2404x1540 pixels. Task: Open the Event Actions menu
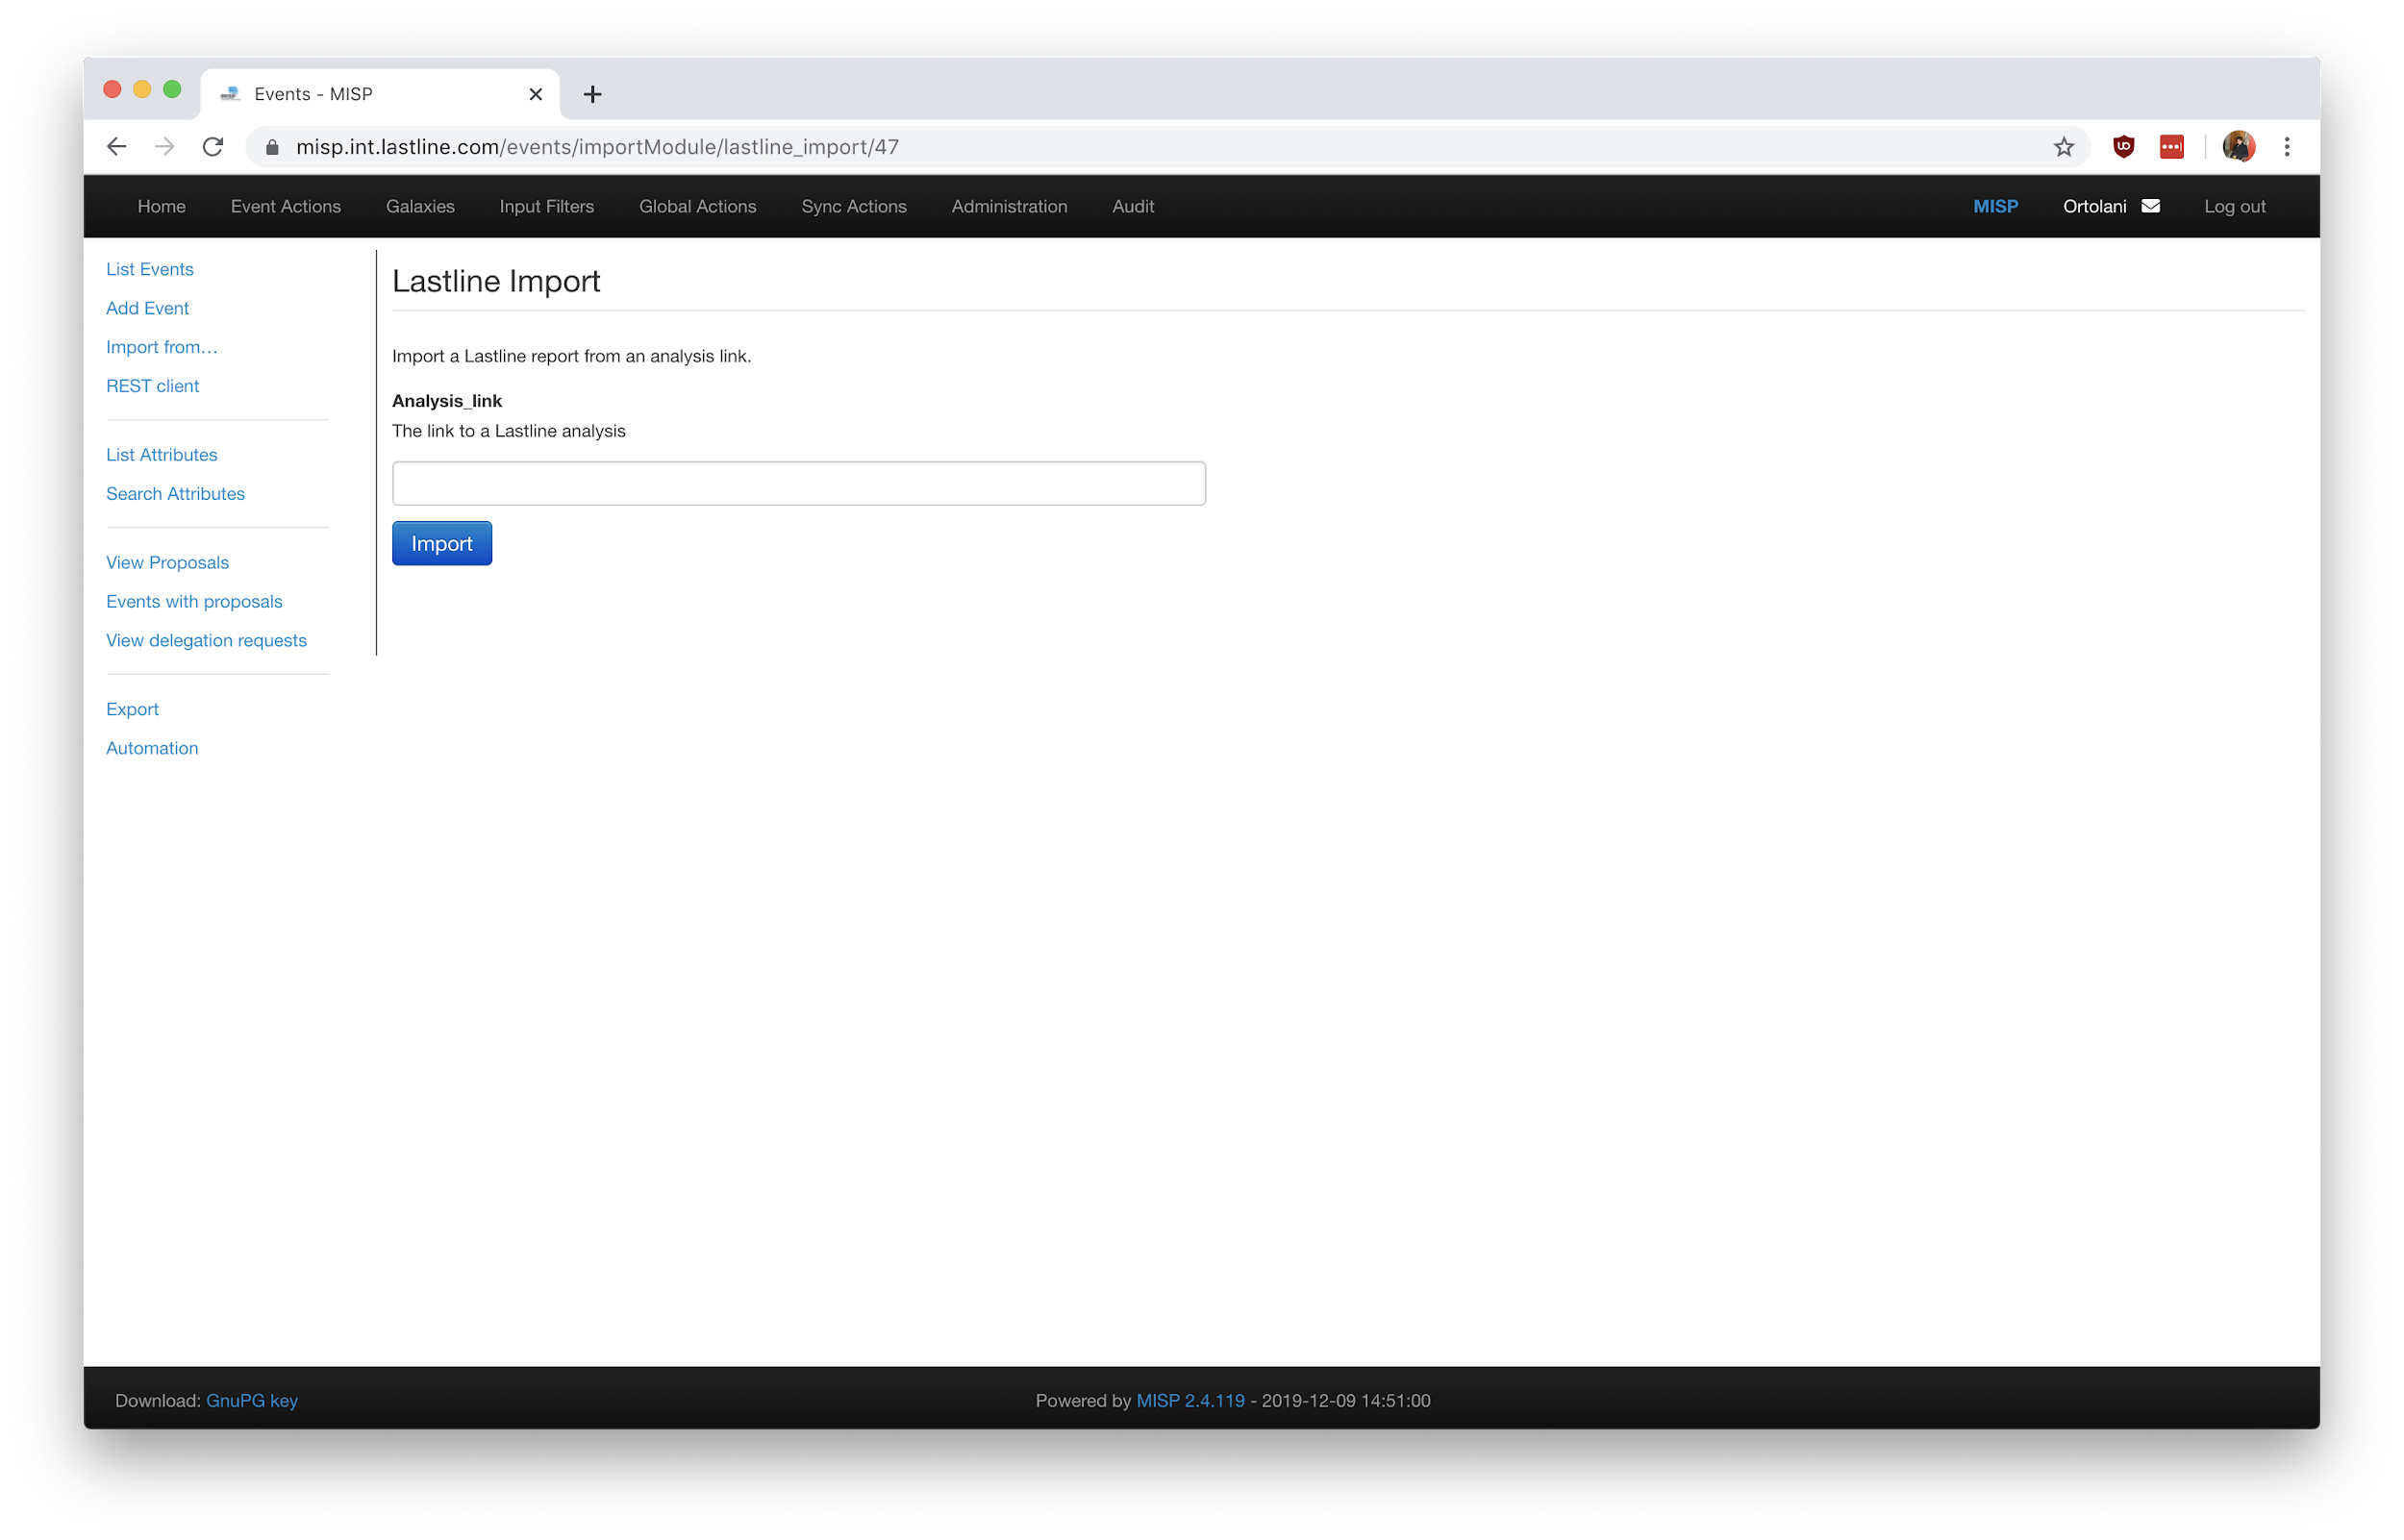tap(286, 205)
